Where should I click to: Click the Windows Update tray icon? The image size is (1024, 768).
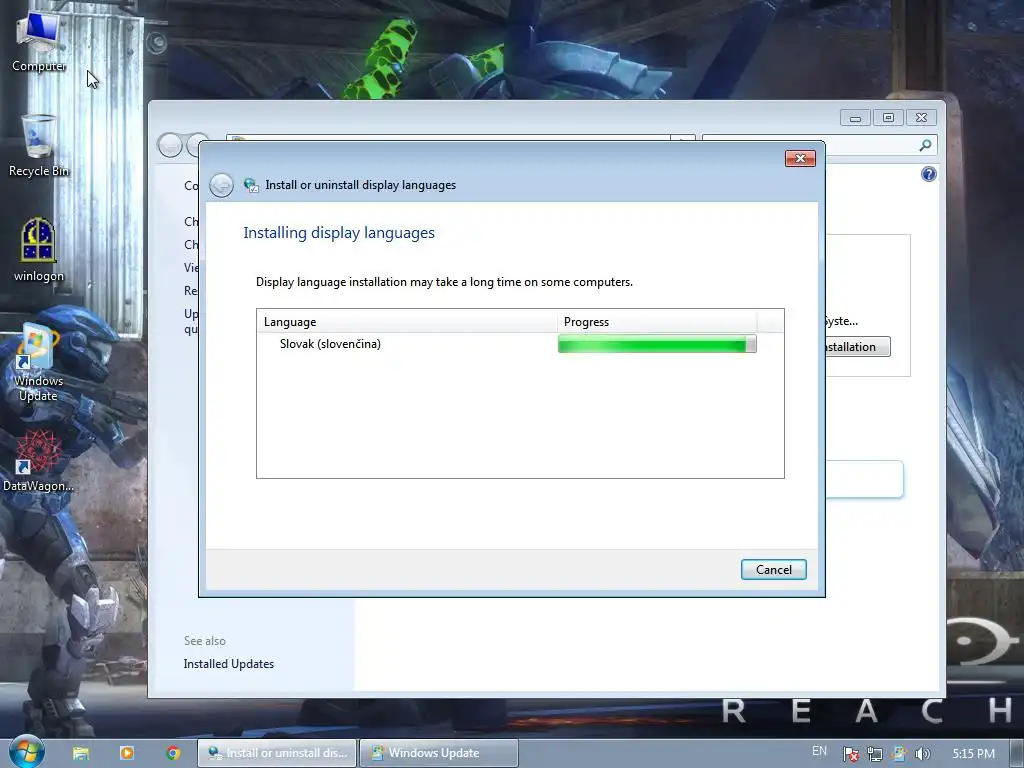pos(899,754)
